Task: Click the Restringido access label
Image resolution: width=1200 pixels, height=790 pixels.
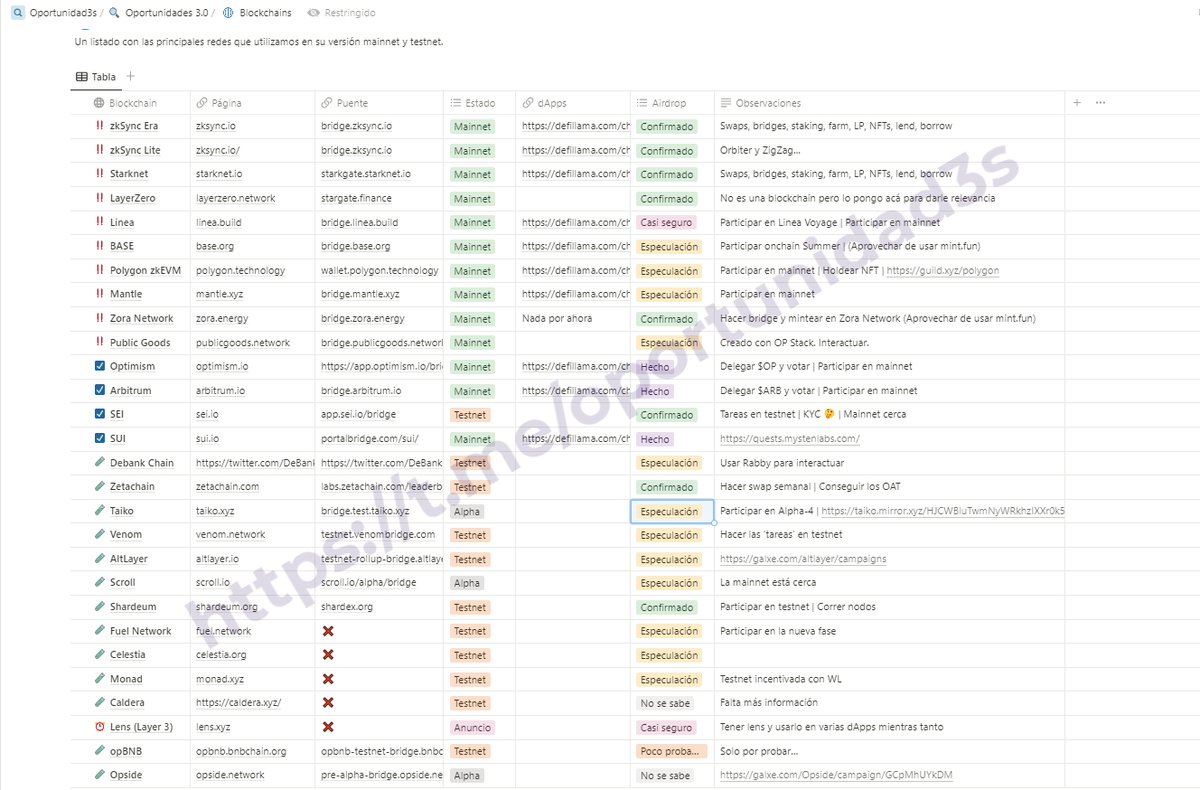Action: coord(350,13)
